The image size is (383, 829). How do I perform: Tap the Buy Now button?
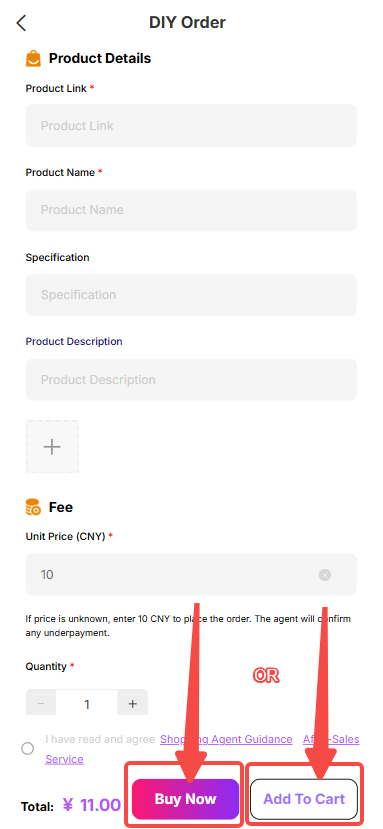(x=185, y=799)
